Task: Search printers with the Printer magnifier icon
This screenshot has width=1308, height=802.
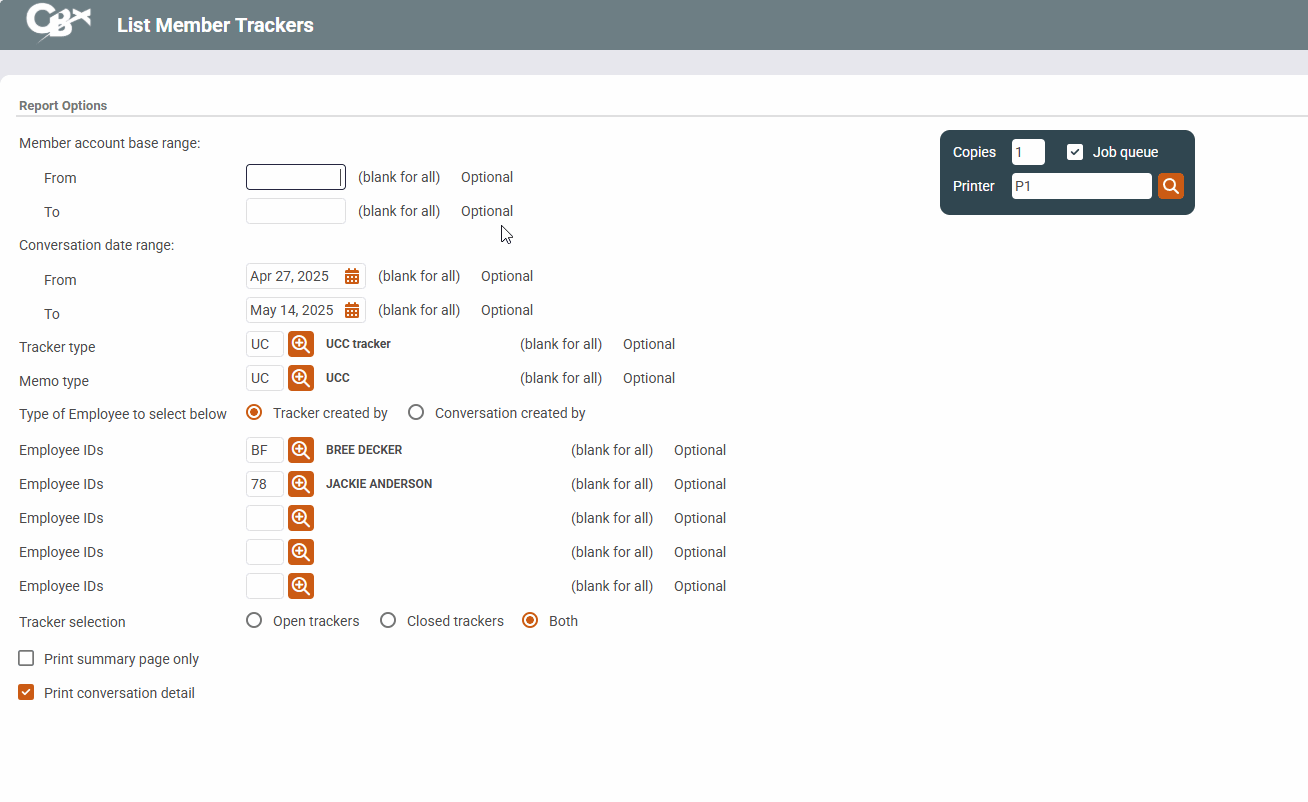Action: 1171,186
